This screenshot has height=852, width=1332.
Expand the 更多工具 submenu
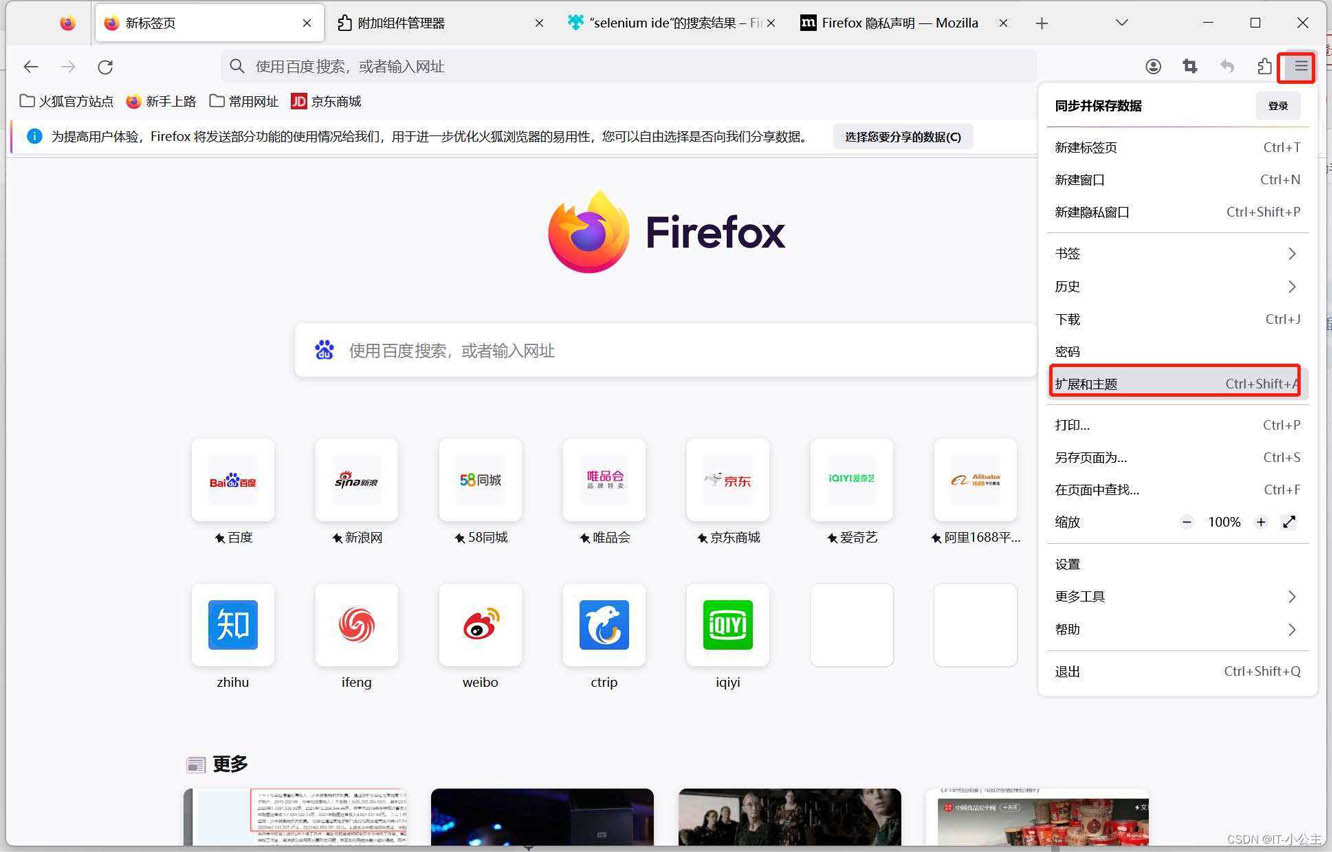click(x=1177, y=597)
